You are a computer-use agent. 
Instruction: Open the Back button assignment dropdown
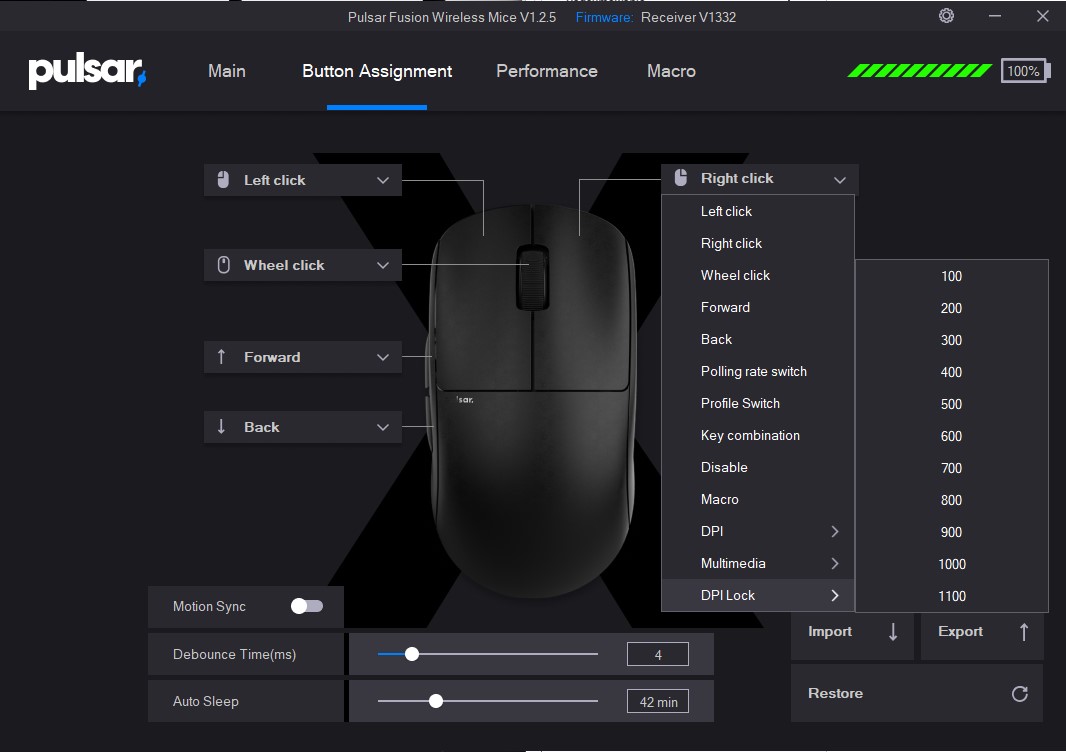point(382,427)
